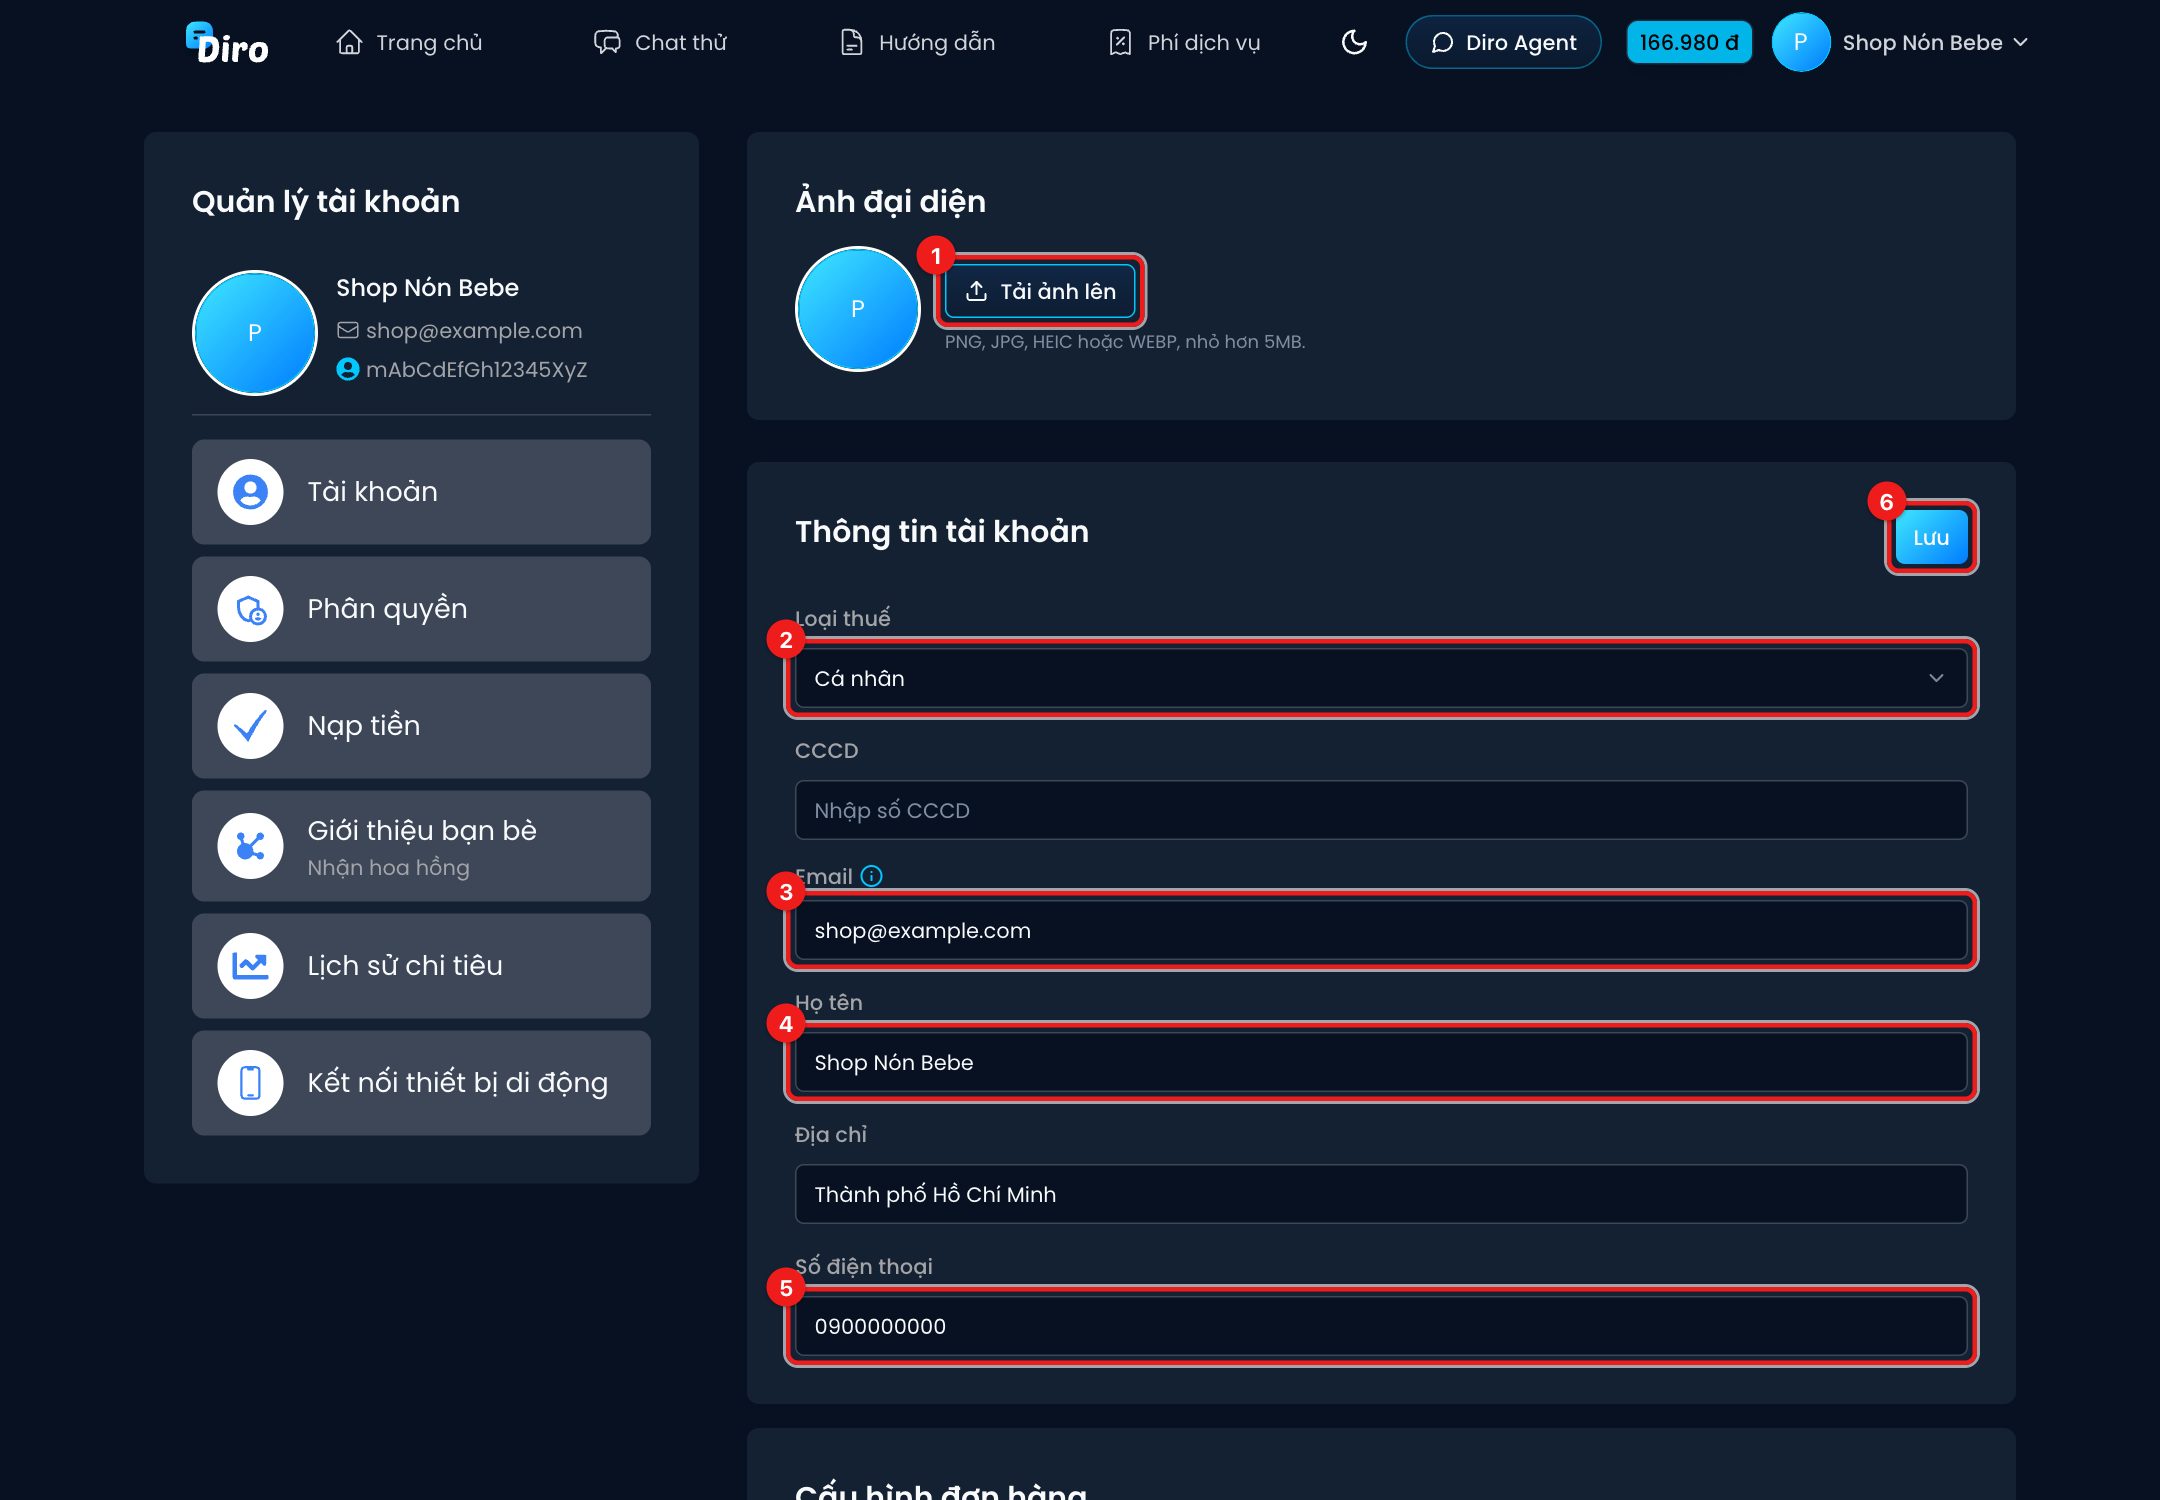Save account info with Lưu button
The image size is (2160, 1500).
click(1931, 537)
